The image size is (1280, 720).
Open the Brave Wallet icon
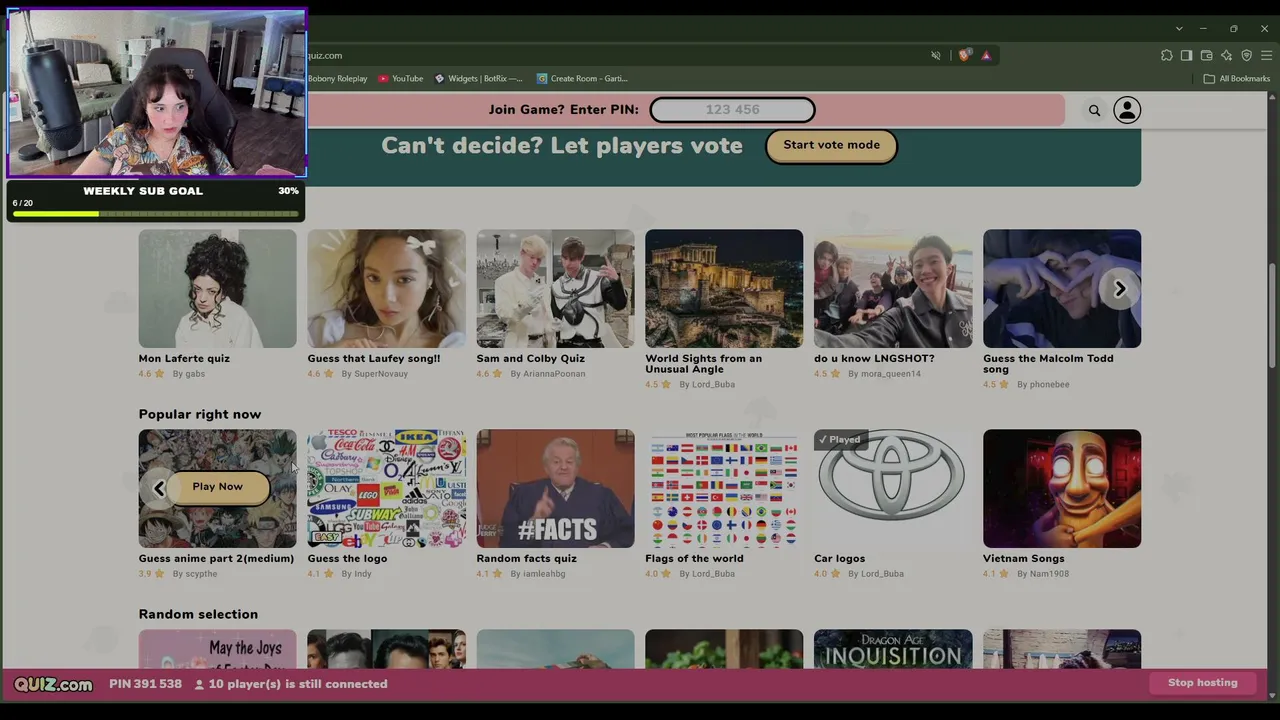tap(1206, 56)
